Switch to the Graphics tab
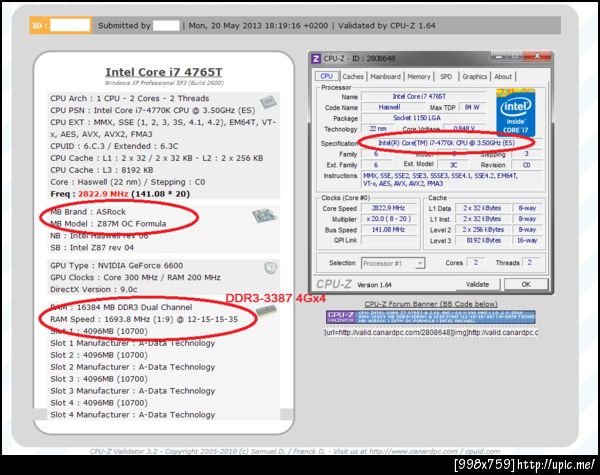The image size is (600, 475). tap(474, 77)
